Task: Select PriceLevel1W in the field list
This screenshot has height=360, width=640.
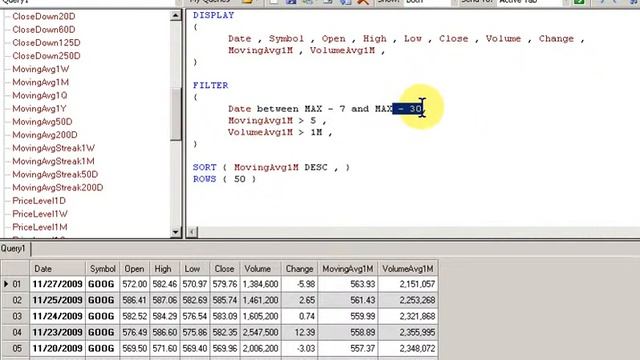Action: [40, 214]
